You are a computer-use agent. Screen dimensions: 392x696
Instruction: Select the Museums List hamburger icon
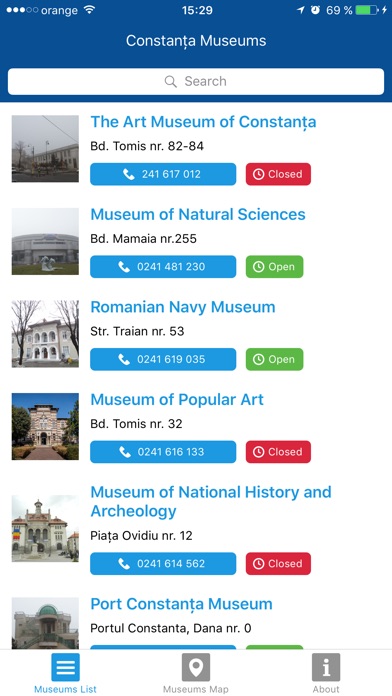coord(65,667)
